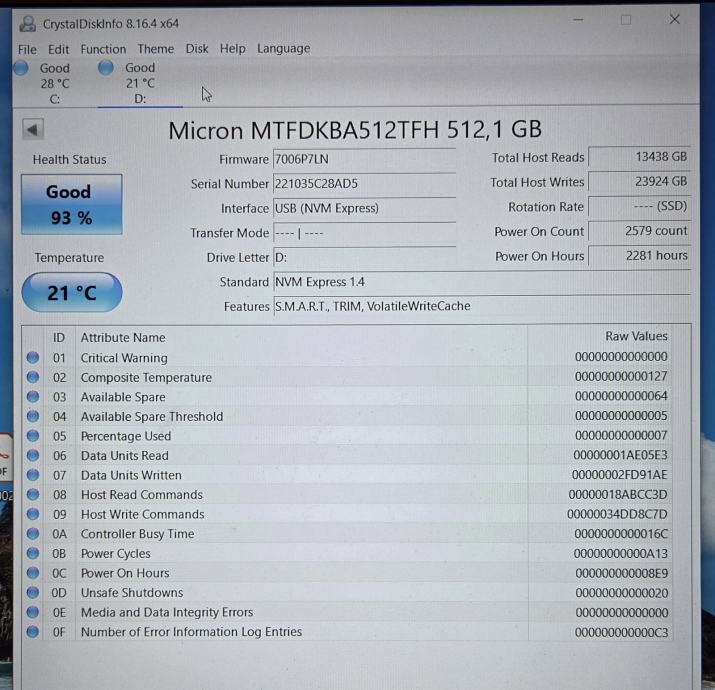Viewport: 715px width, 690px height.
Task: Click status orb for Power Cycles row
Action: tap(32, 553)
